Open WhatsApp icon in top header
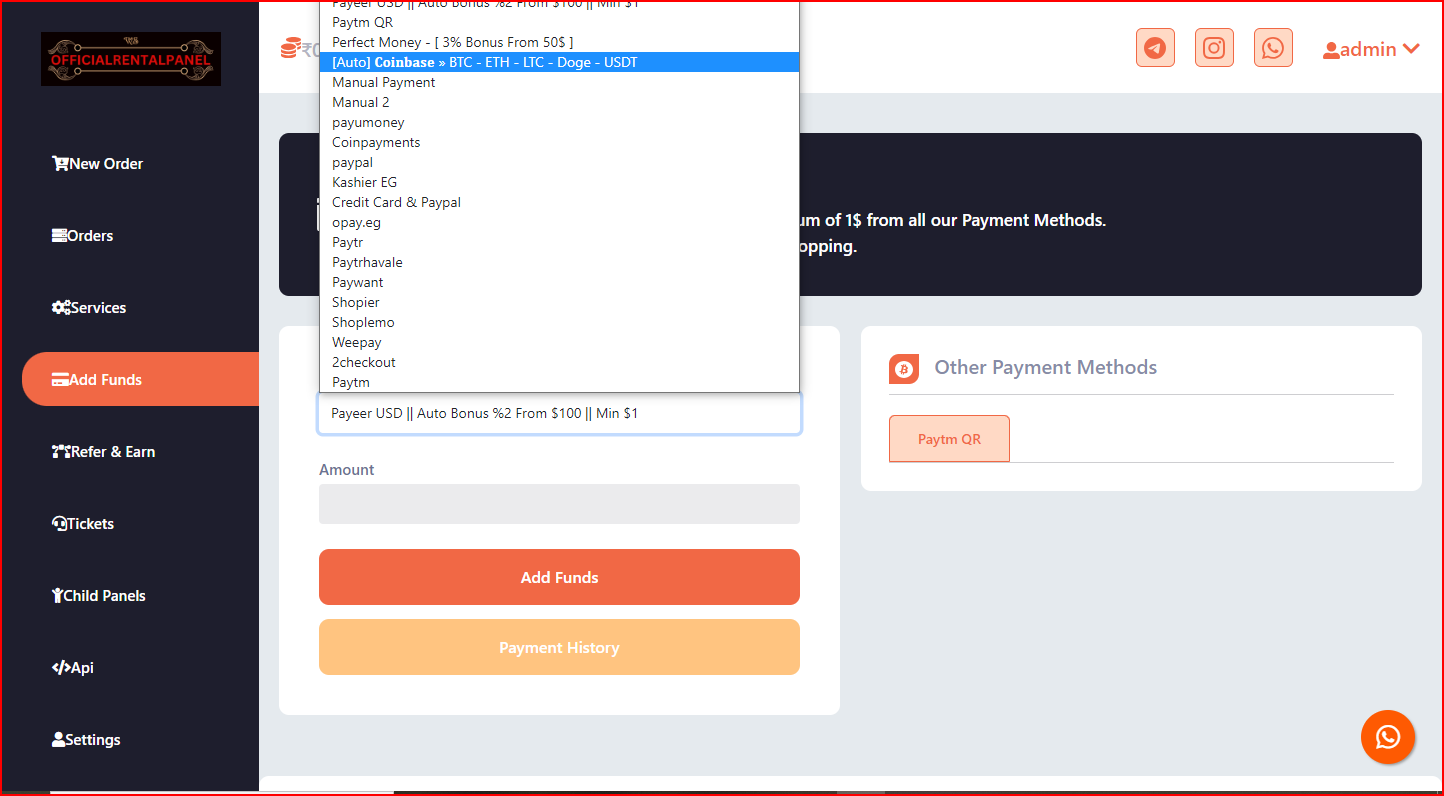 1273,48
